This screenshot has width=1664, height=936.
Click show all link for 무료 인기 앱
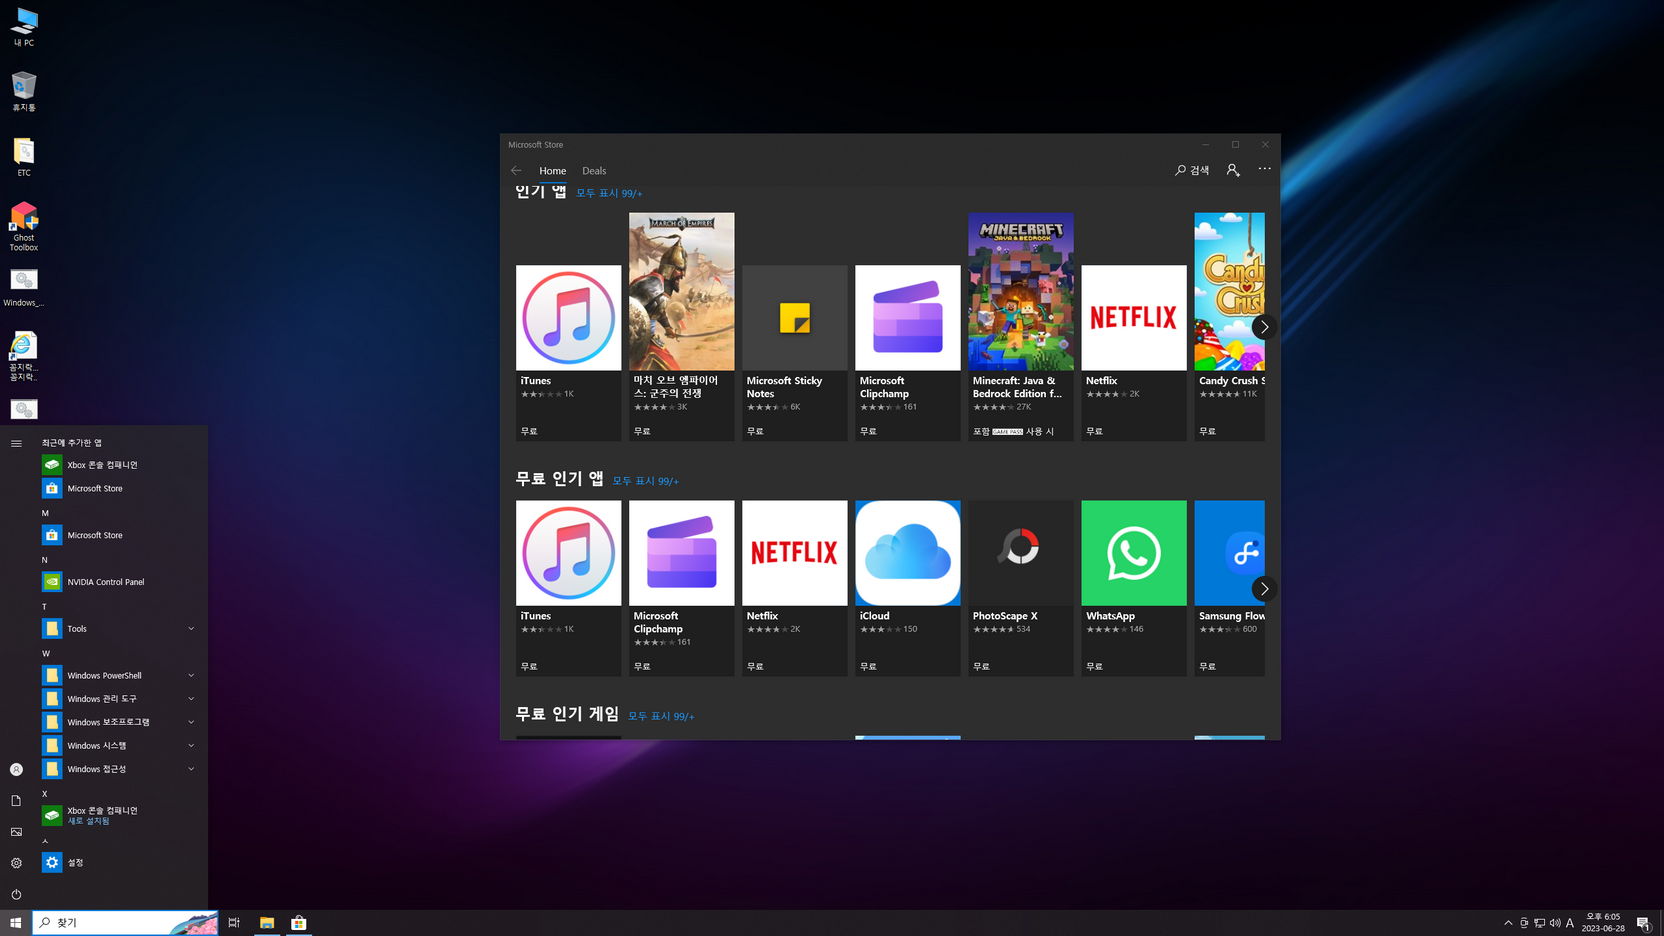point(645,481)
